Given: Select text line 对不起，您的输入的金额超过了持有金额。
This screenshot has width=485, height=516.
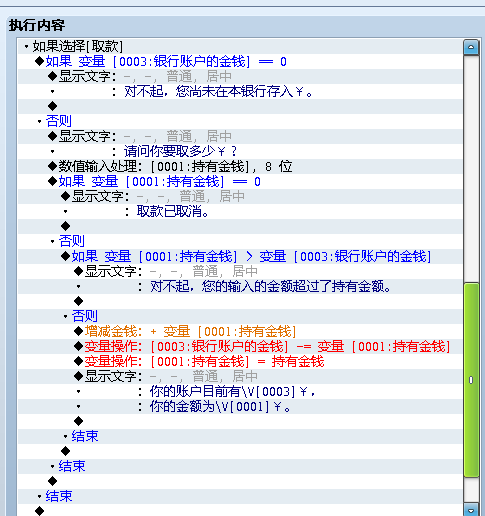Looking at the screenshot, I should (x=240, y=286).
